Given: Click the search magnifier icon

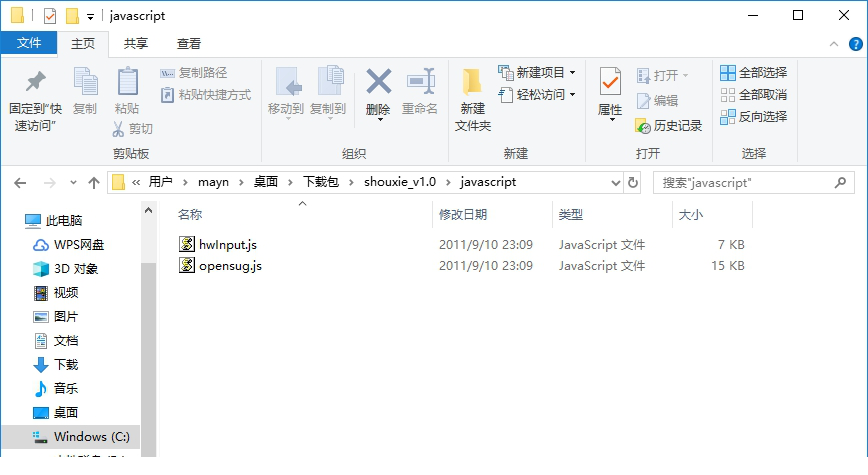Looking at the screenshot, I should coord(840,182).
